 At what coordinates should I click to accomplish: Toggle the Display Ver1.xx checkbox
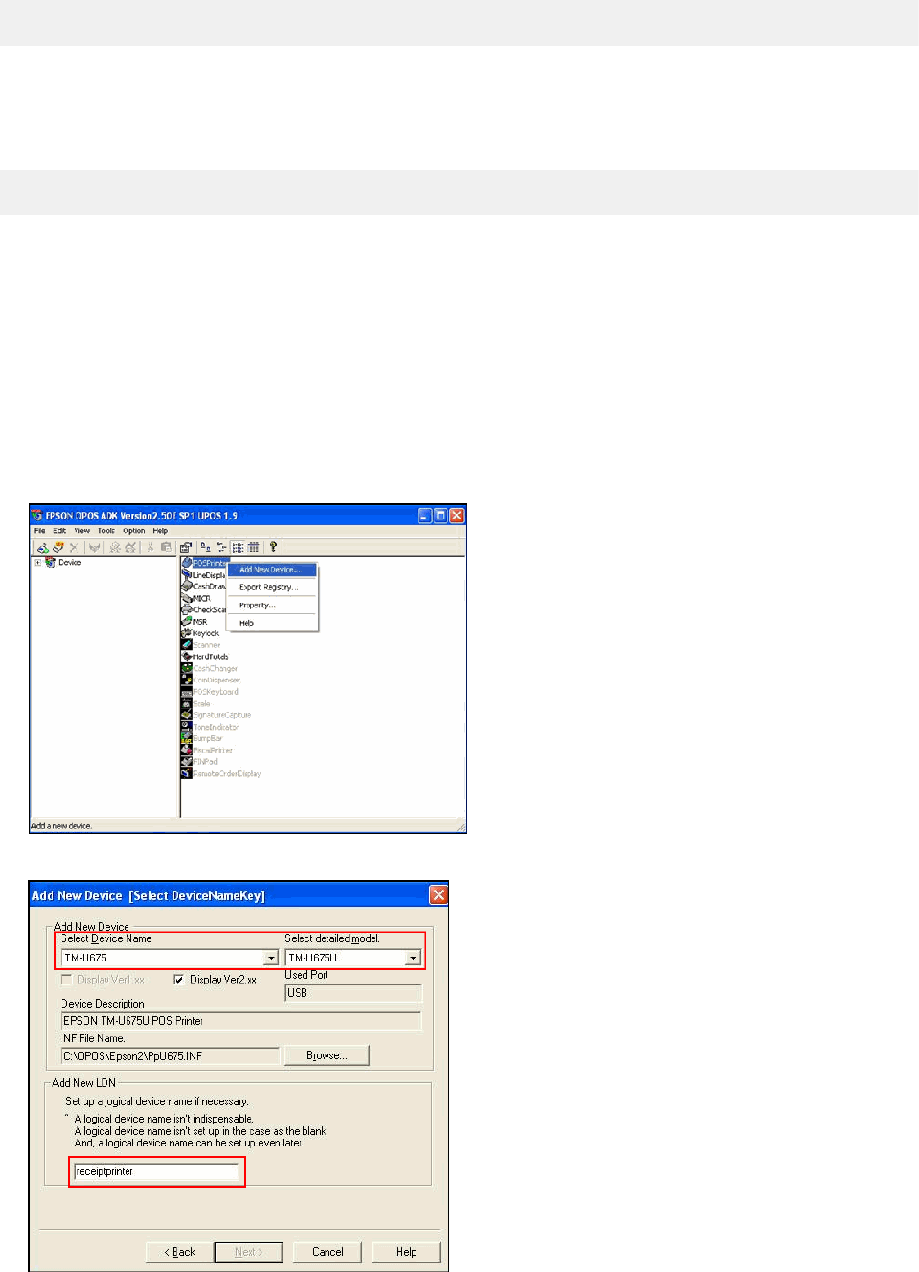coord(68,980)
